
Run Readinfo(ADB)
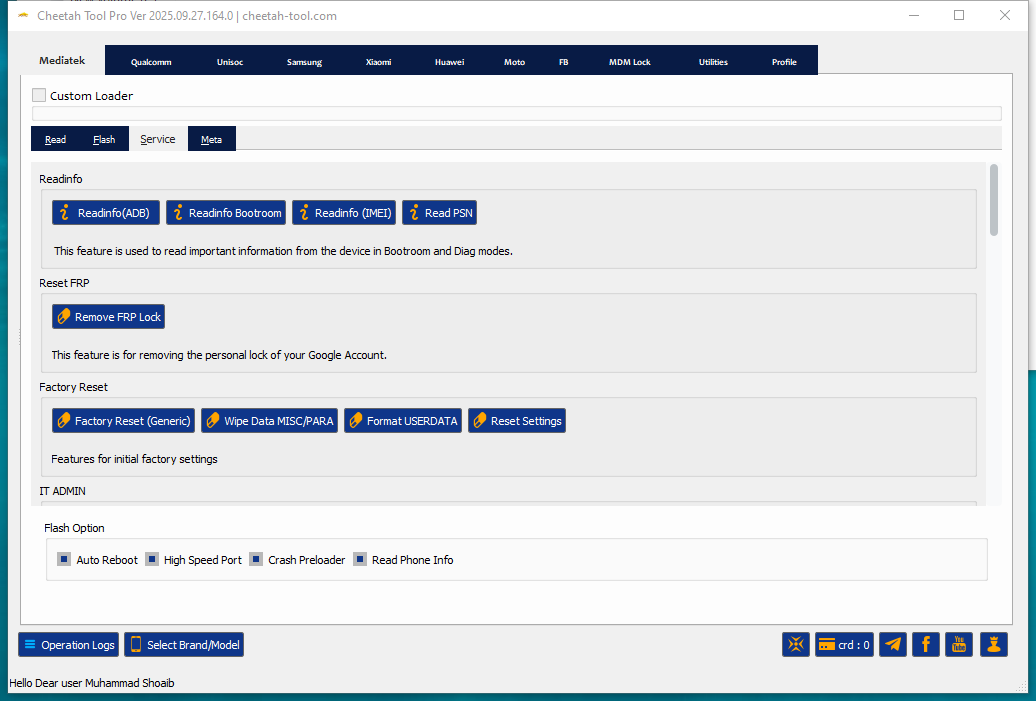point(105,212)
